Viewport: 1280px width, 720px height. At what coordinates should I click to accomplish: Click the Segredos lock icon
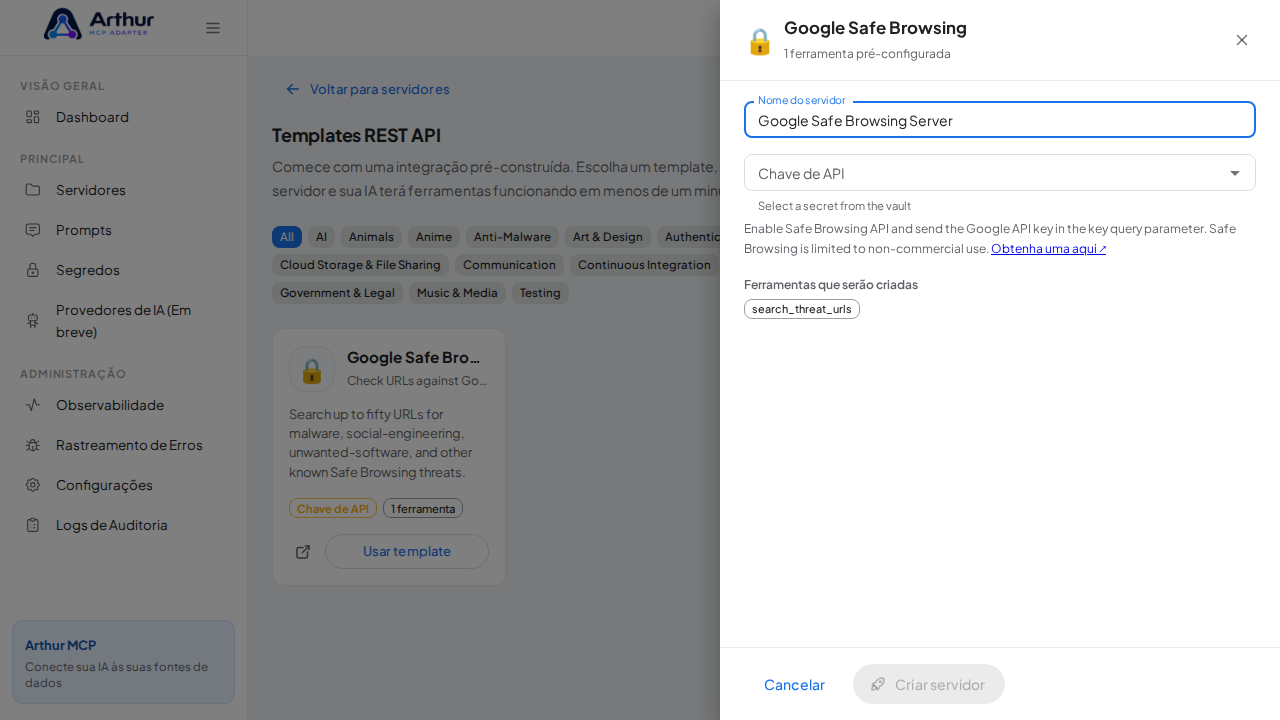(33, 270)
